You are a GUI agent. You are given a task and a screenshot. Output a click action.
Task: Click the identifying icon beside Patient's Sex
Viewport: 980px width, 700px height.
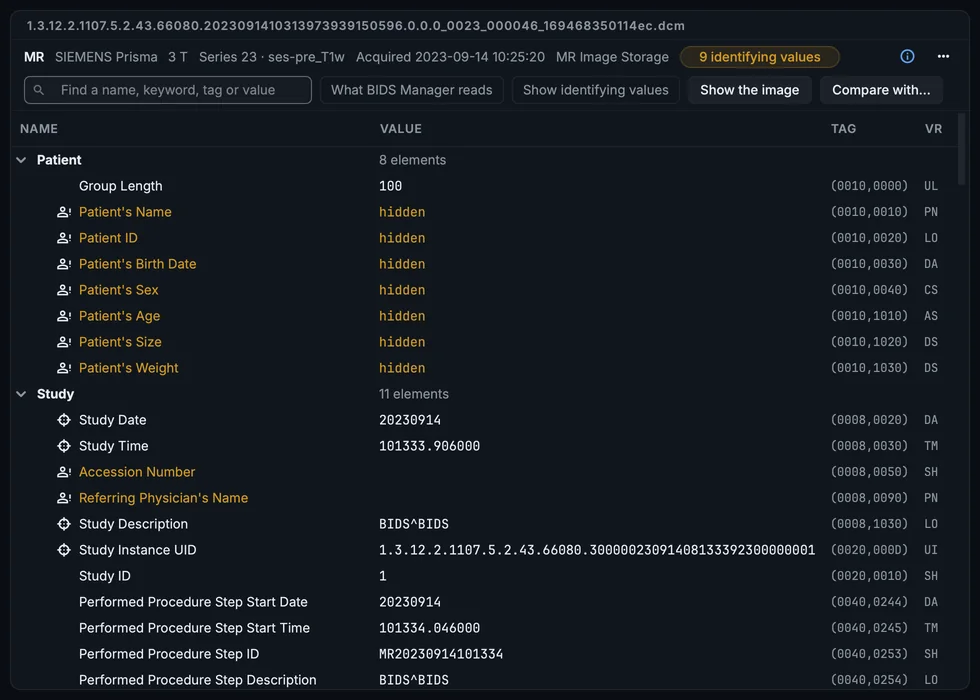pyautogui.click(x=64, y=290)
